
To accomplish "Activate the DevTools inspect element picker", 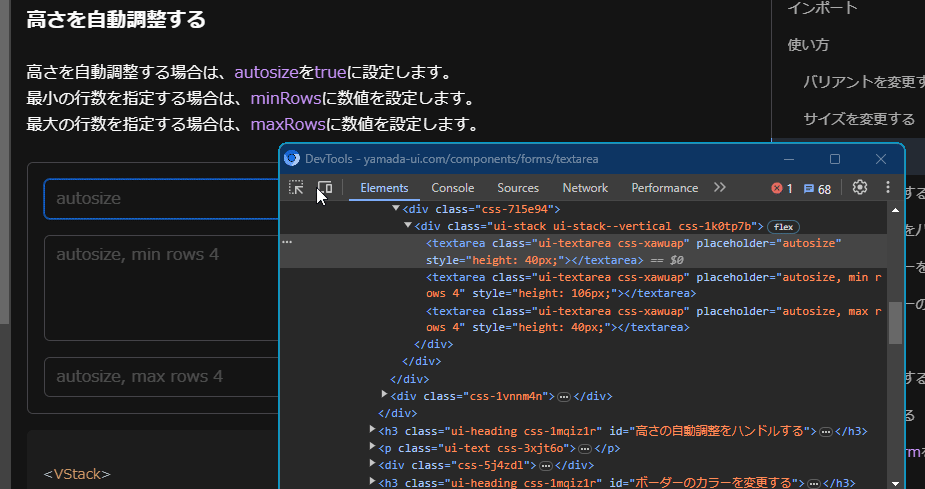I will point(296,188).
